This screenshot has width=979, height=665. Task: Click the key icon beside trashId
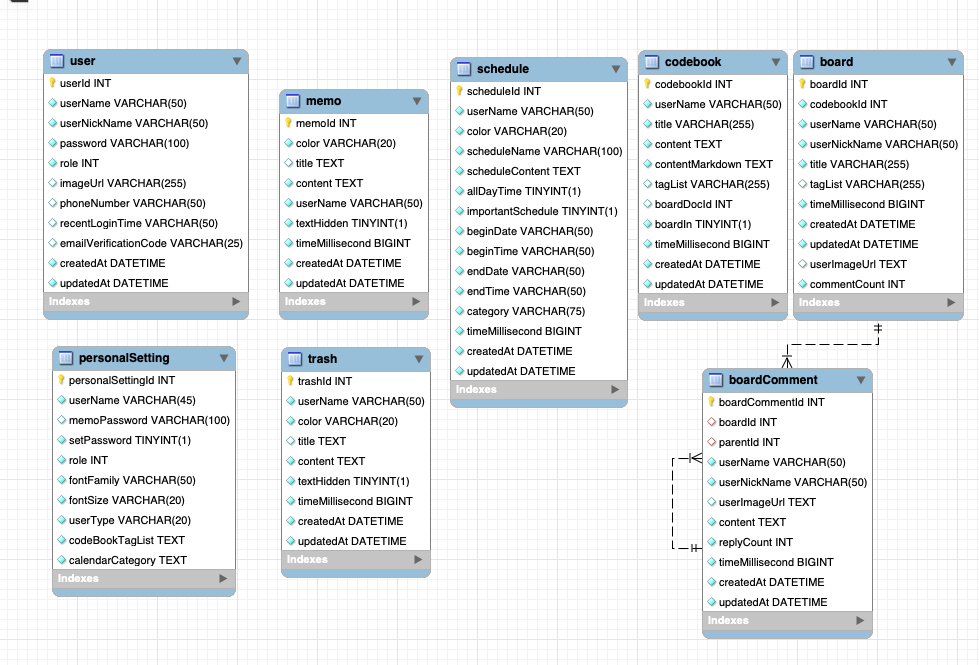click(291, 380)
